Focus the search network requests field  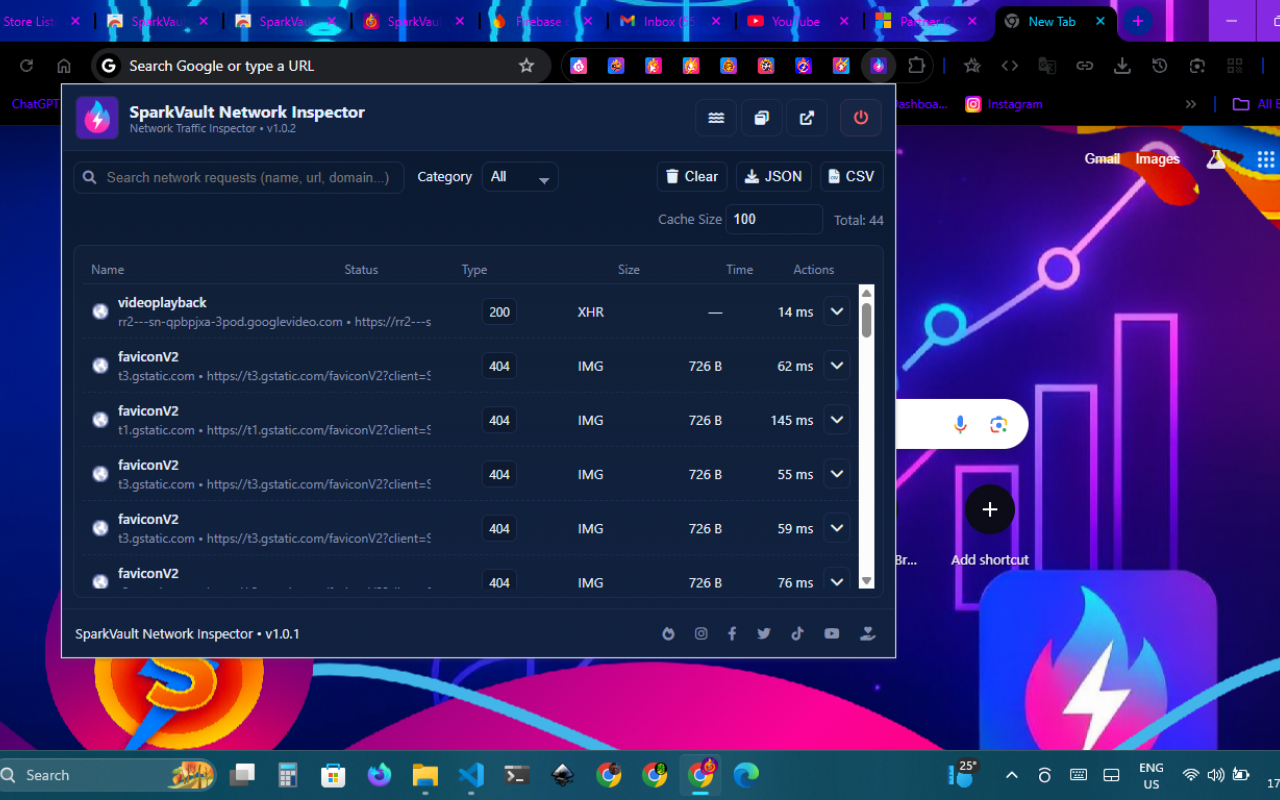239,177
